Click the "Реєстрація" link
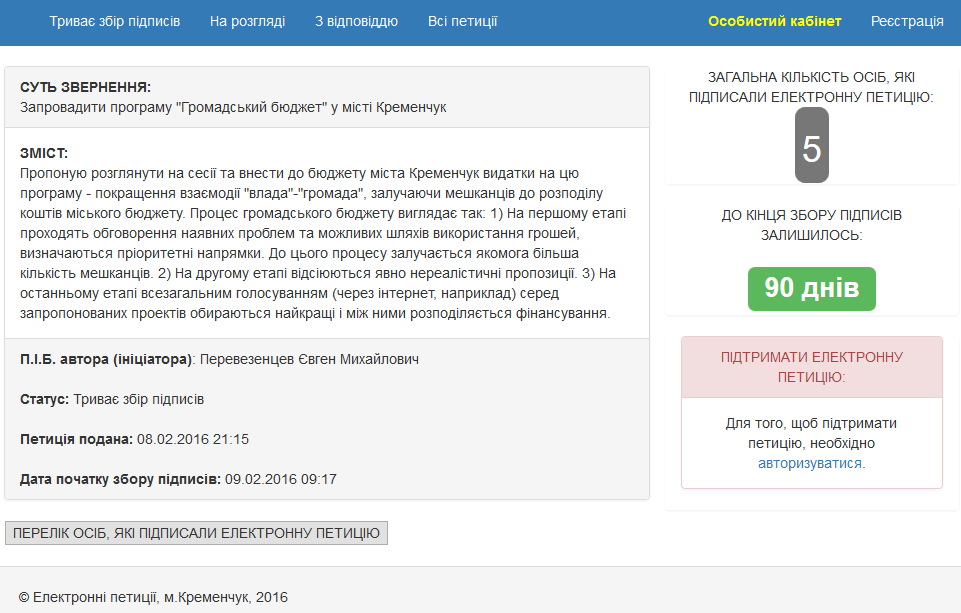This screenshot has height=613, width=961. (907, 21)
